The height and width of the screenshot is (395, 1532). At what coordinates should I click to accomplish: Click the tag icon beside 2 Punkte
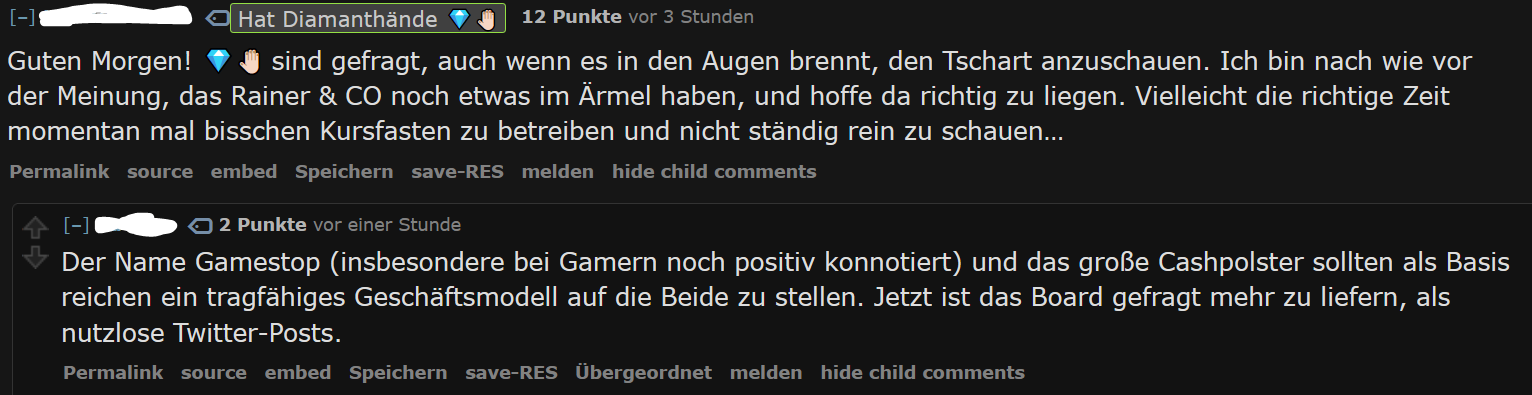[200, 225]
